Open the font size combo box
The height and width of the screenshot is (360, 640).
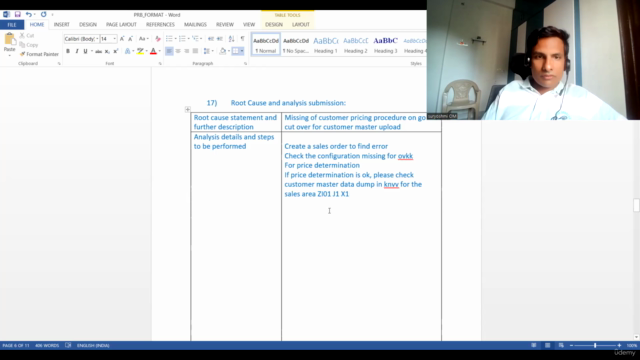pos(108,39)
